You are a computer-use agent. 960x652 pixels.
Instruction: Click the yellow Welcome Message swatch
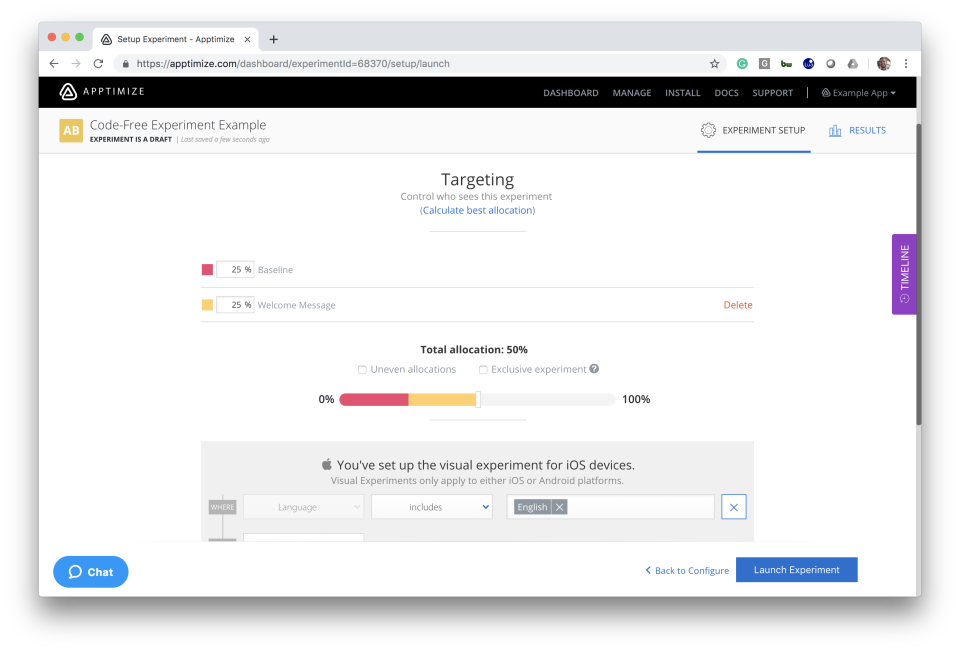coord(208,305)
